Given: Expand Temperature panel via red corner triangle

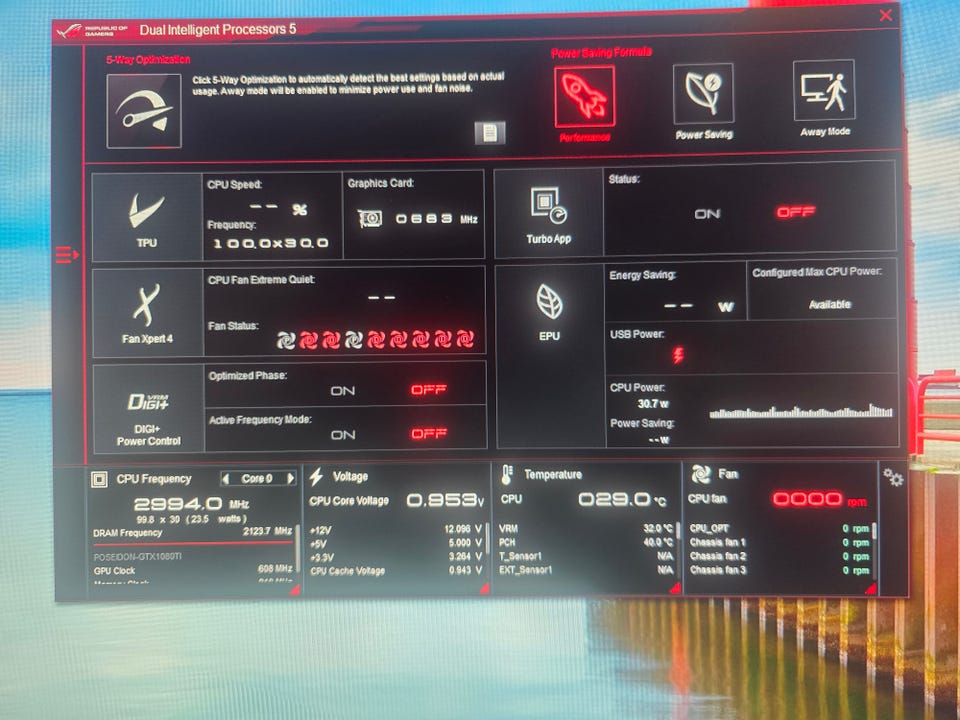Looking at the screenshot, I should (675, 588).
